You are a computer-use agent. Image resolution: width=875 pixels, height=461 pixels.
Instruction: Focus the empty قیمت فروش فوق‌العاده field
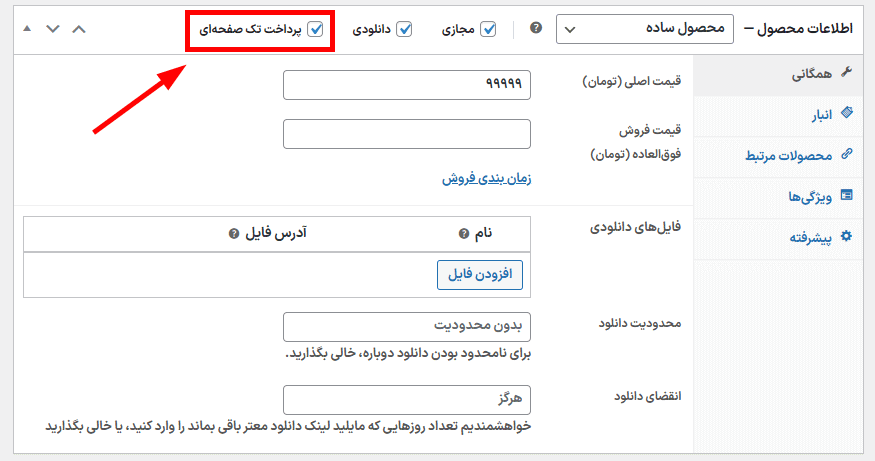point(406,134)
